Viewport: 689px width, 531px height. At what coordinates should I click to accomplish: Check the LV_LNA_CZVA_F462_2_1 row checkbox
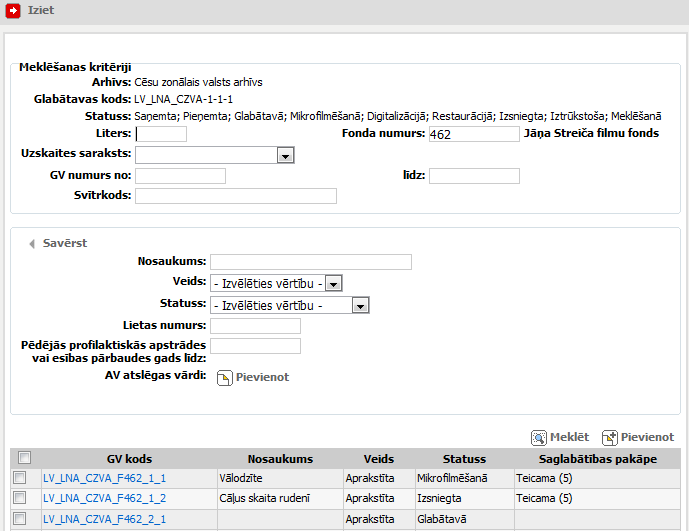[x=19, y=519]
